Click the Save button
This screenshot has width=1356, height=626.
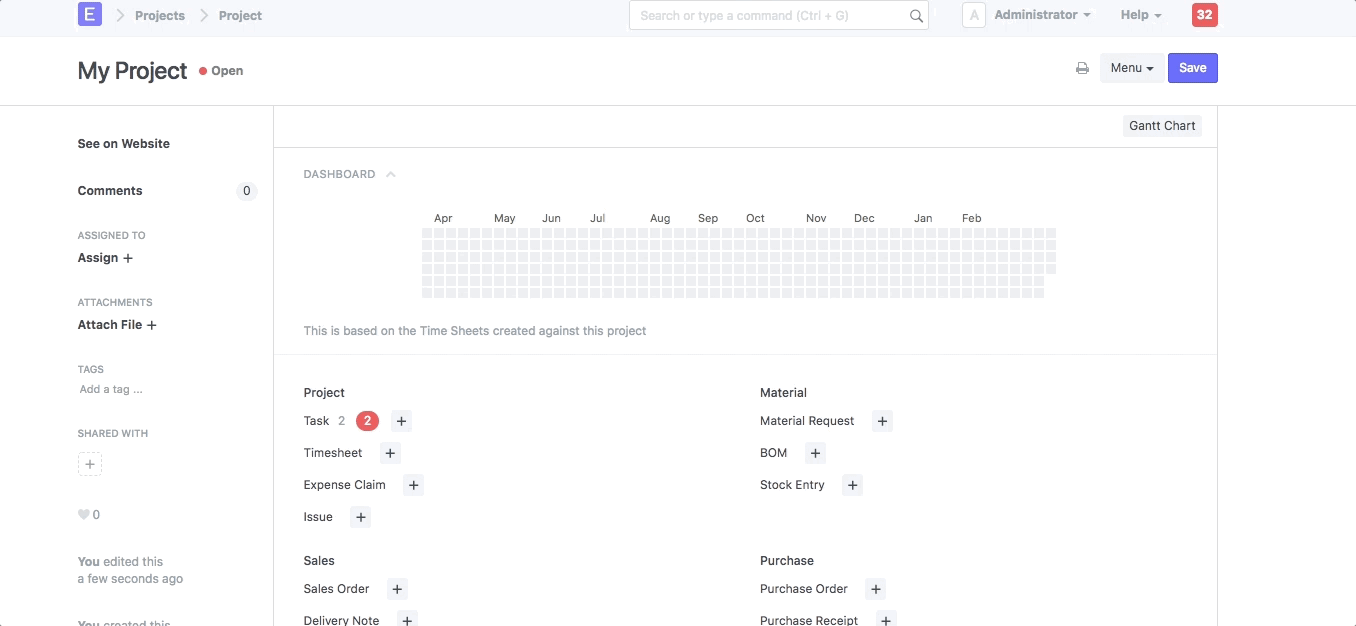(1192, 68)
